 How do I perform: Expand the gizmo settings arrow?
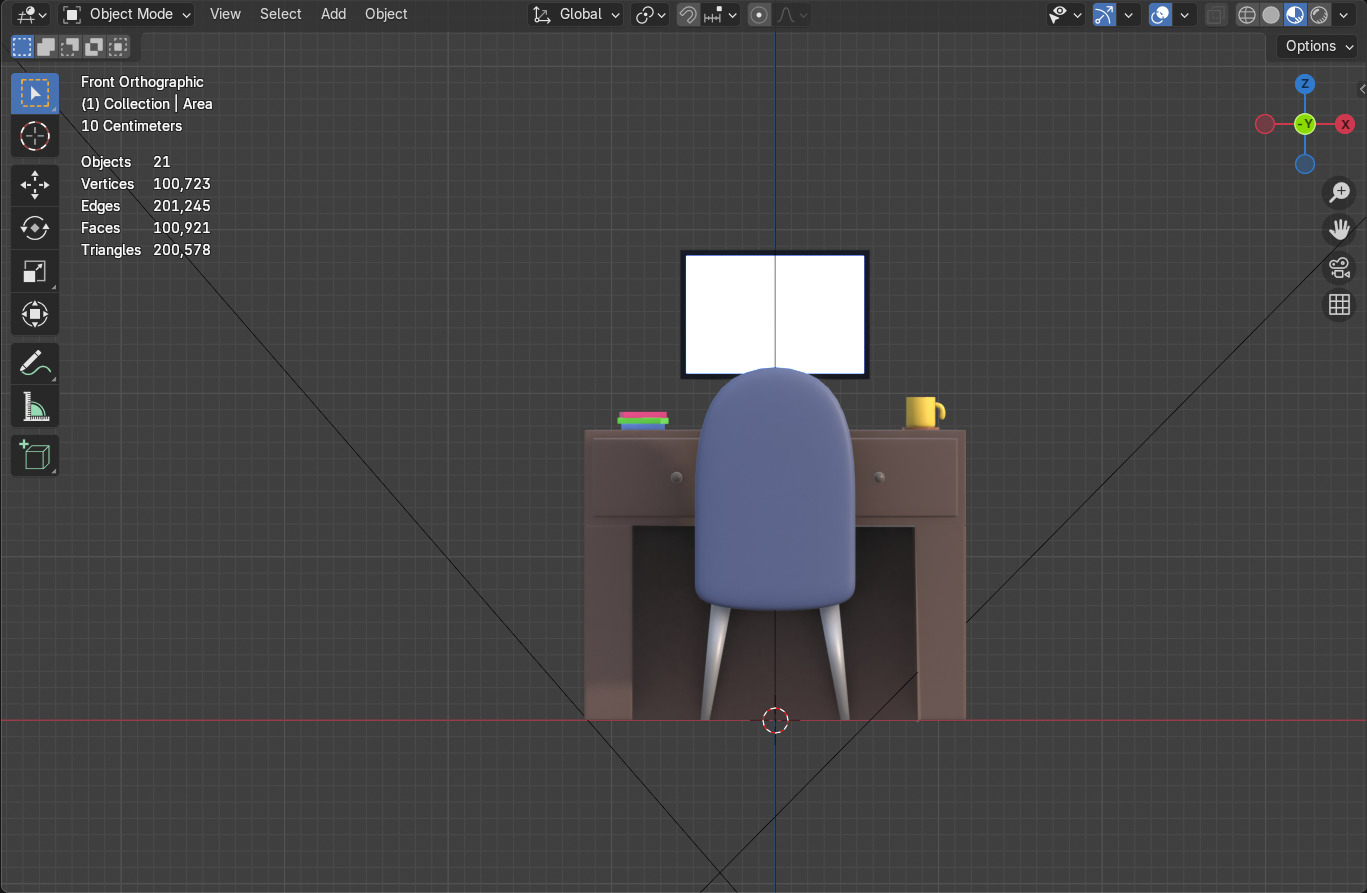[x=1129, y=15]
